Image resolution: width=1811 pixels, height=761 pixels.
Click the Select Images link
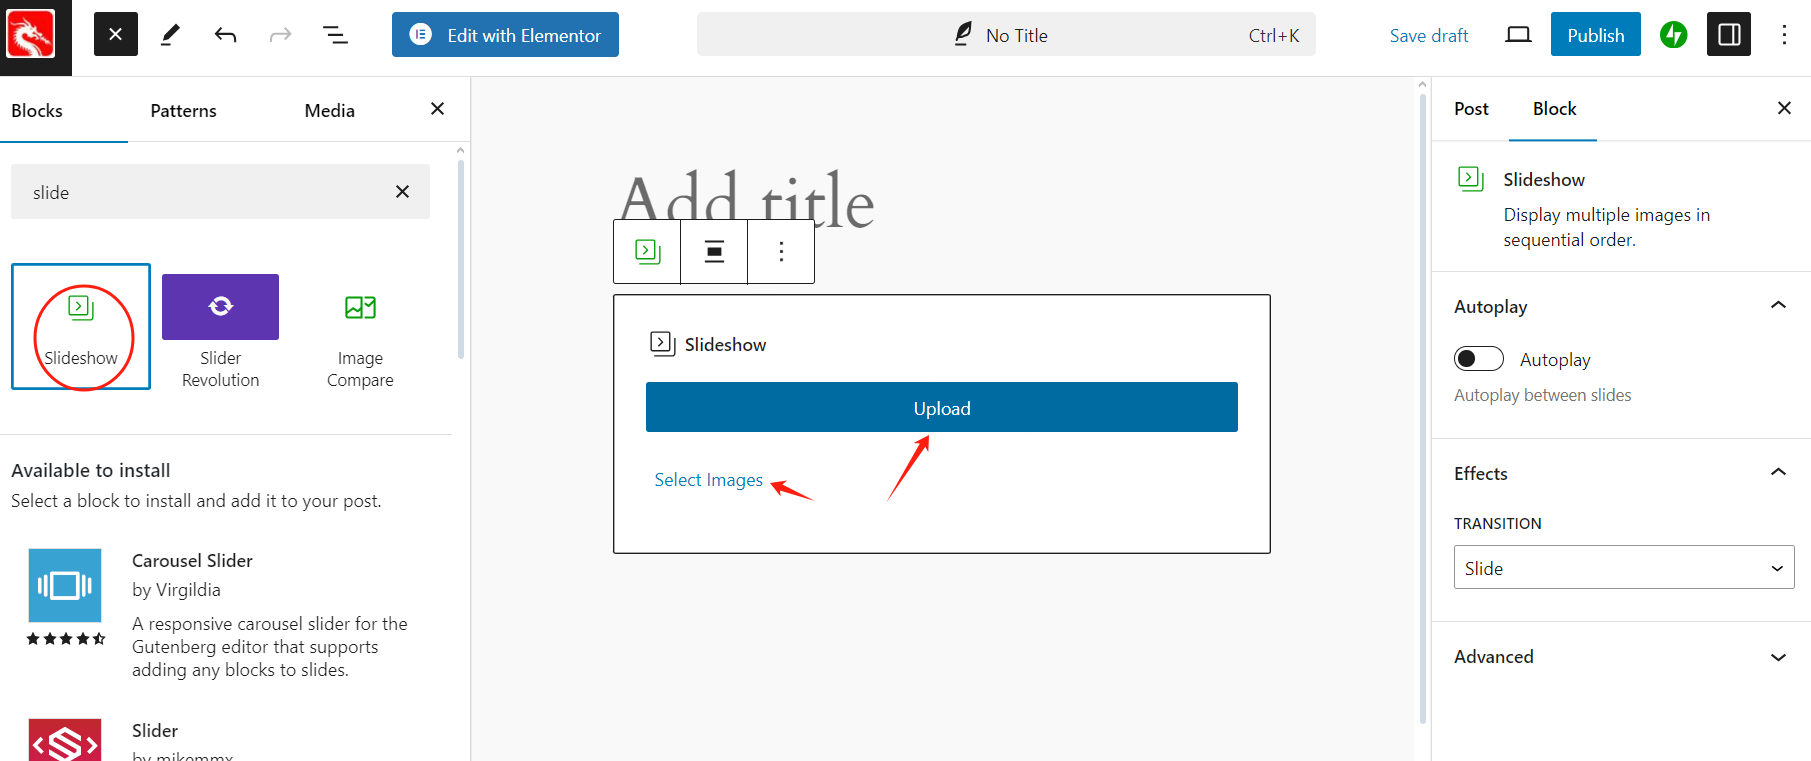click(708, 480)
